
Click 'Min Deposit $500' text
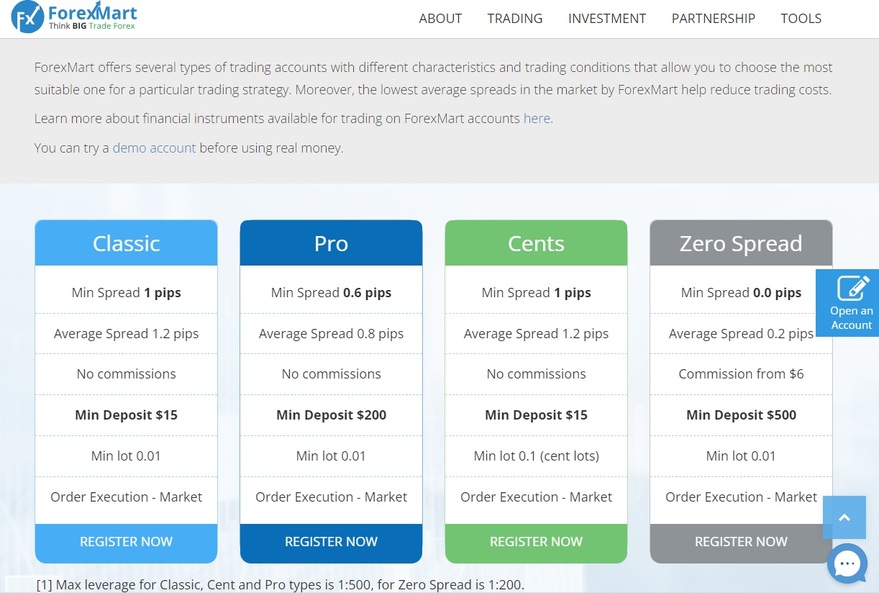point(741,415)
